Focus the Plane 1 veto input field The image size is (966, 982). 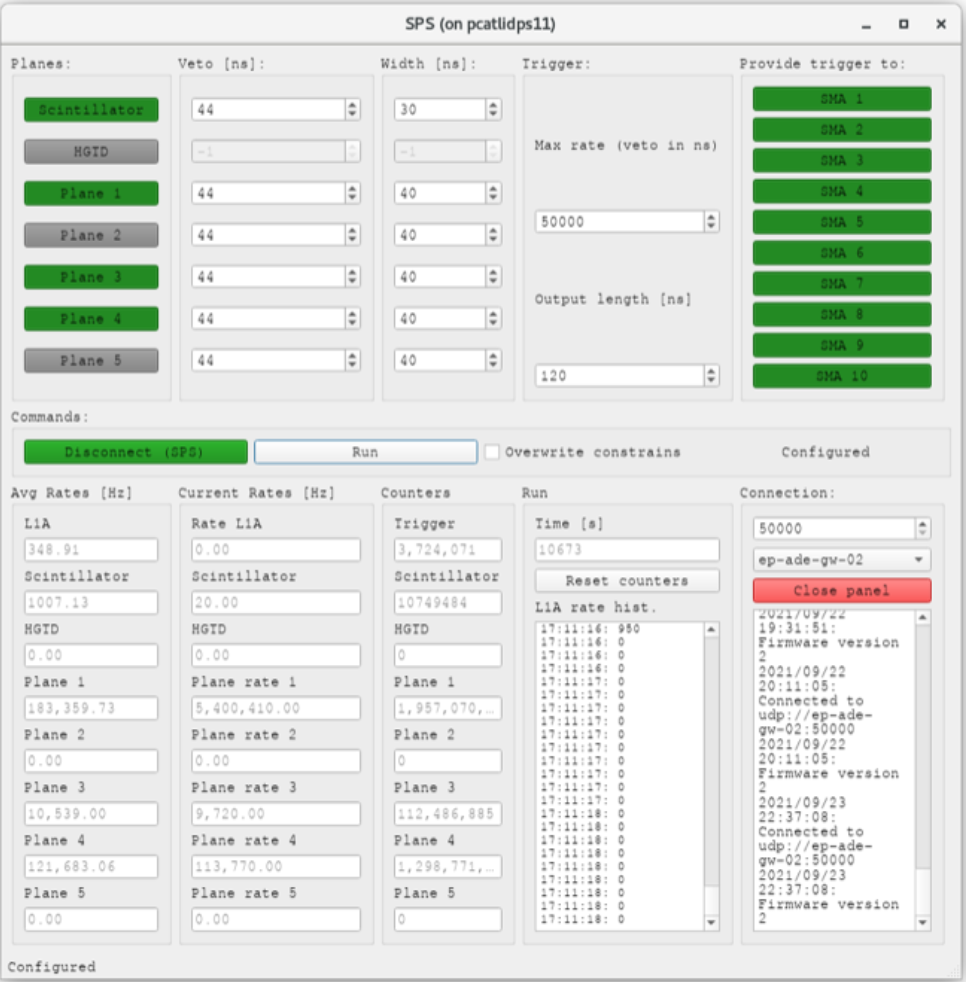click(x=269, y=194)
